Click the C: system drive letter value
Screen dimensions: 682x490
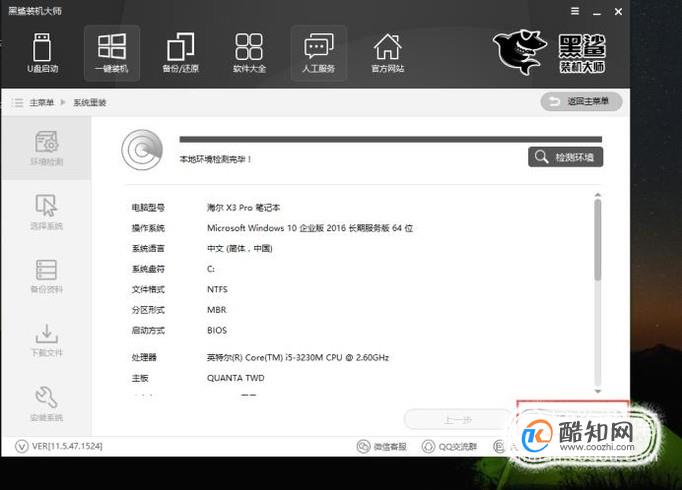point(211,269)
